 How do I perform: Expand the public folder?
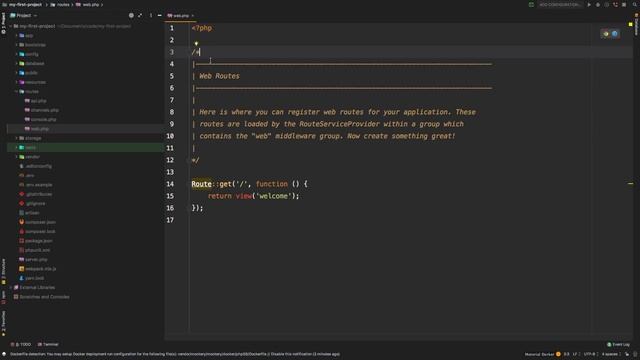click(x=16, y=73)
